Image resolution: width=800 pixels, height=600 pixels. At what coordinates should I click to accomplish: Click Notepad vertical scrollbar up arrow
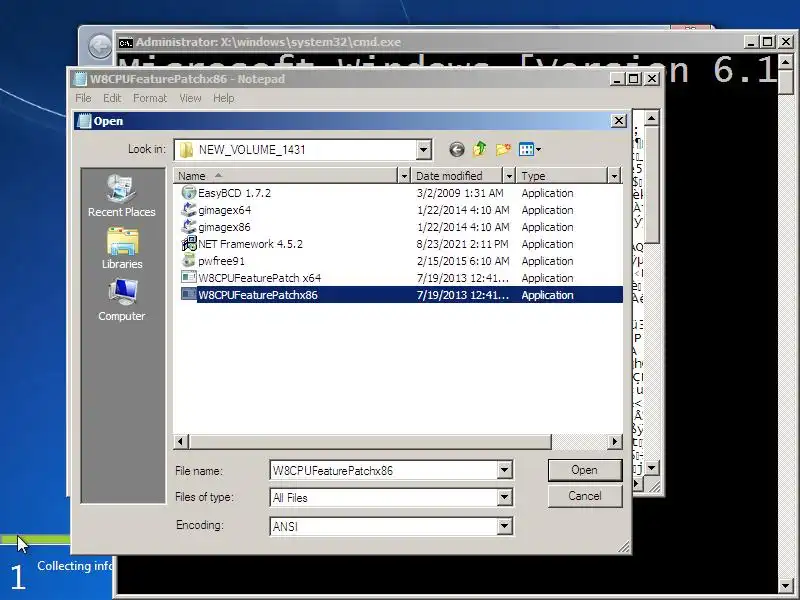click(x=652, y=118)
